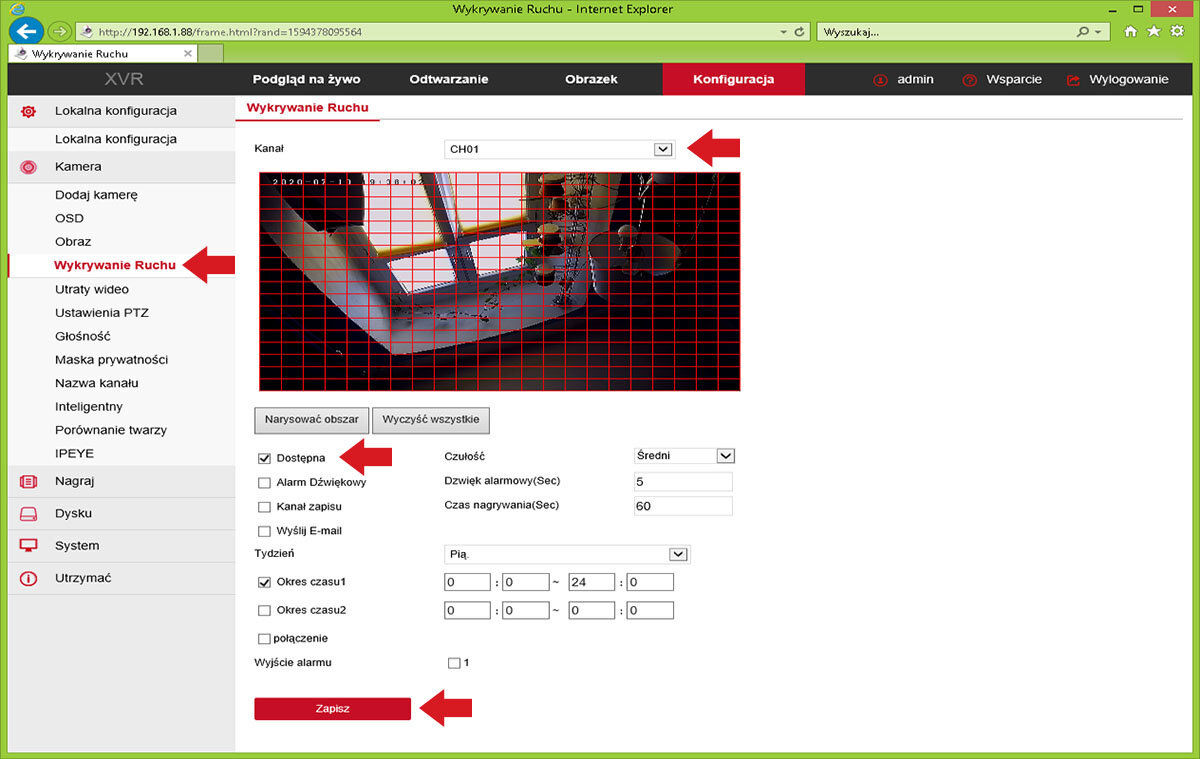
Task: Uncheck the Dostępna checkbox
Action: pyautogui.click(x=265, y=458)
